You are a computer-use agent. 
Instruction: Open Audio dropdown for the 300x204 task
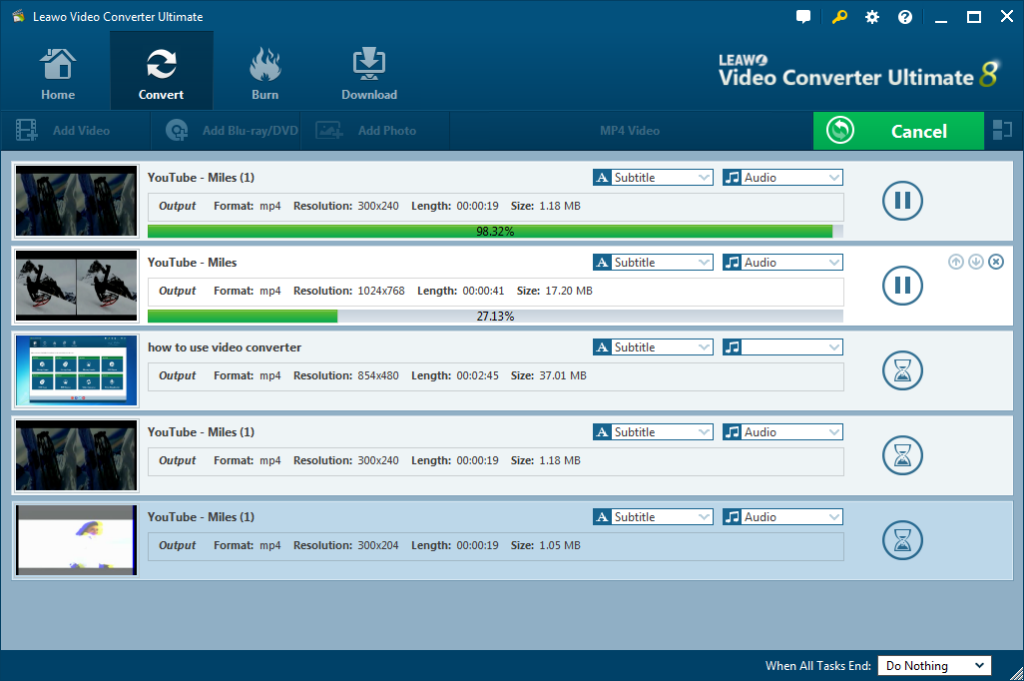point(782,517)
